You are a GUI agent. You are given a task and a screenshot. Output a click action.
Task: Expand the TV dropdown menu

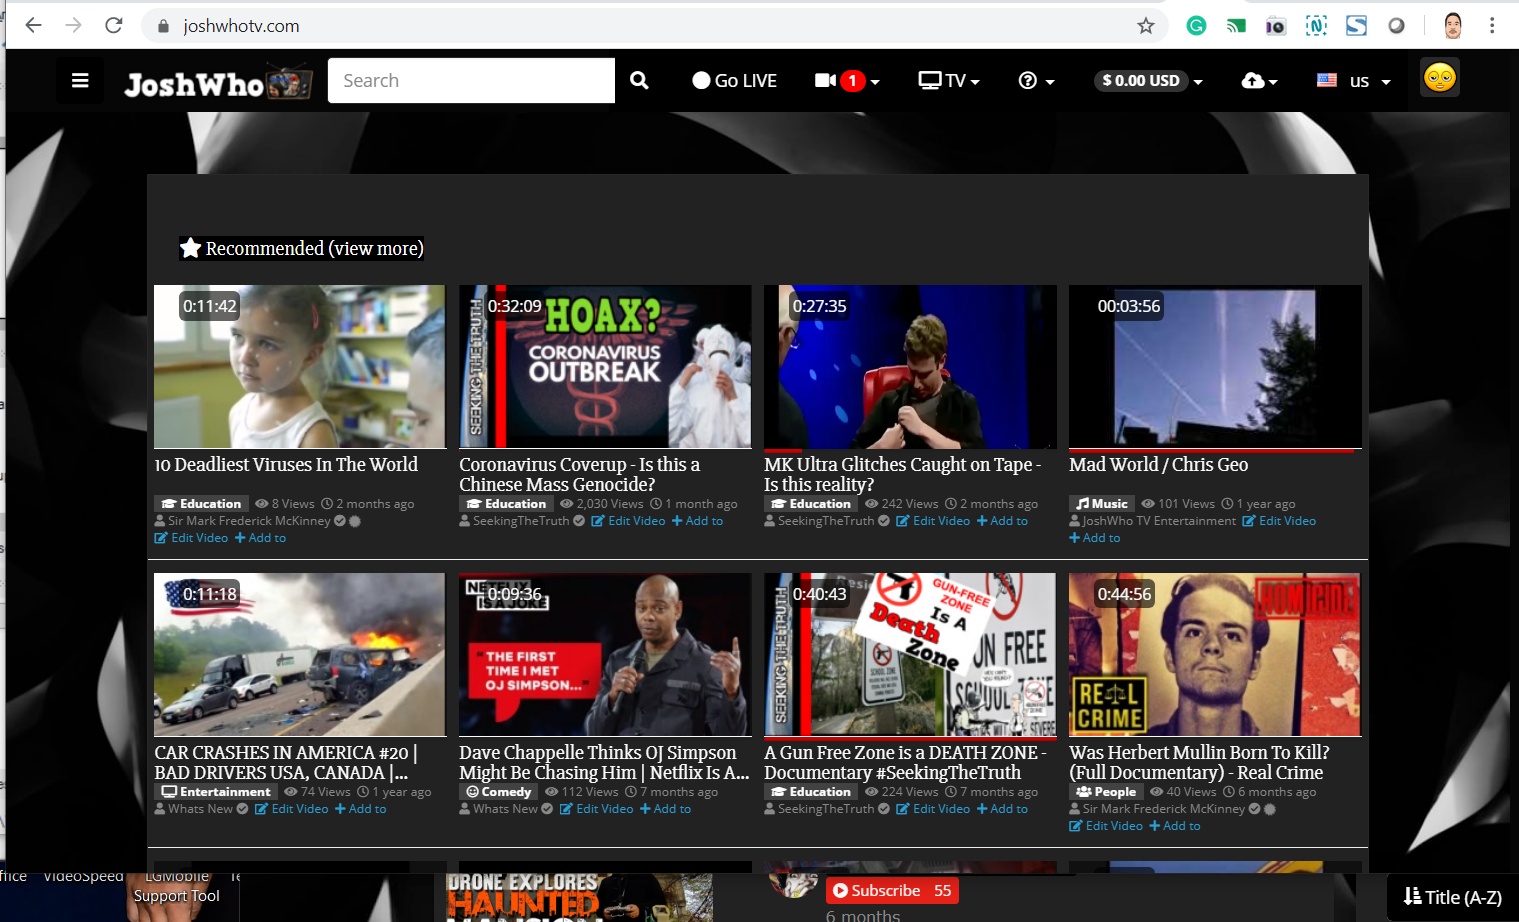click(x=949, y=81)
